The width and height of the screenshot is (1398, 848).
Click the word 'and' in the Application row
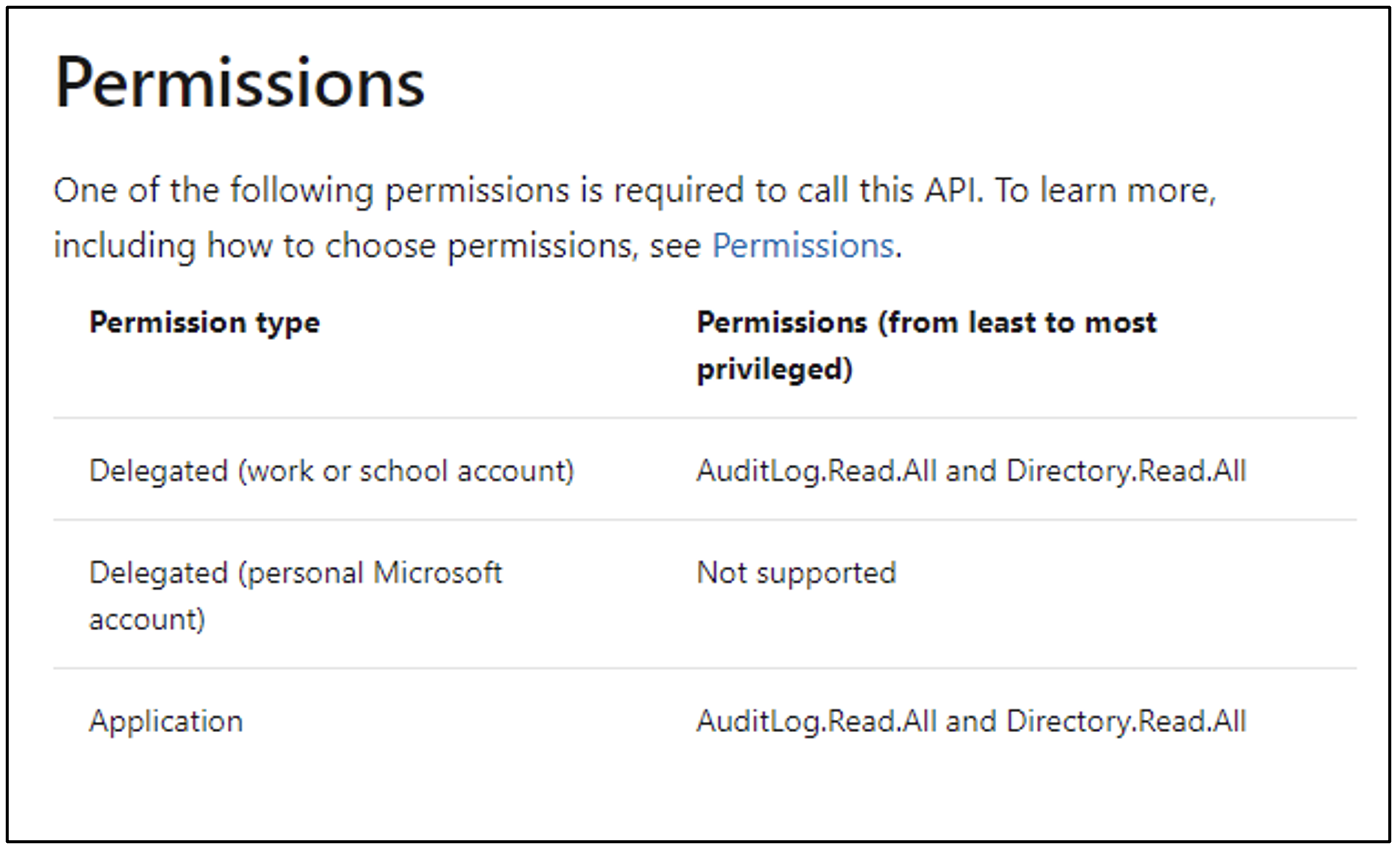pos(971,721)
